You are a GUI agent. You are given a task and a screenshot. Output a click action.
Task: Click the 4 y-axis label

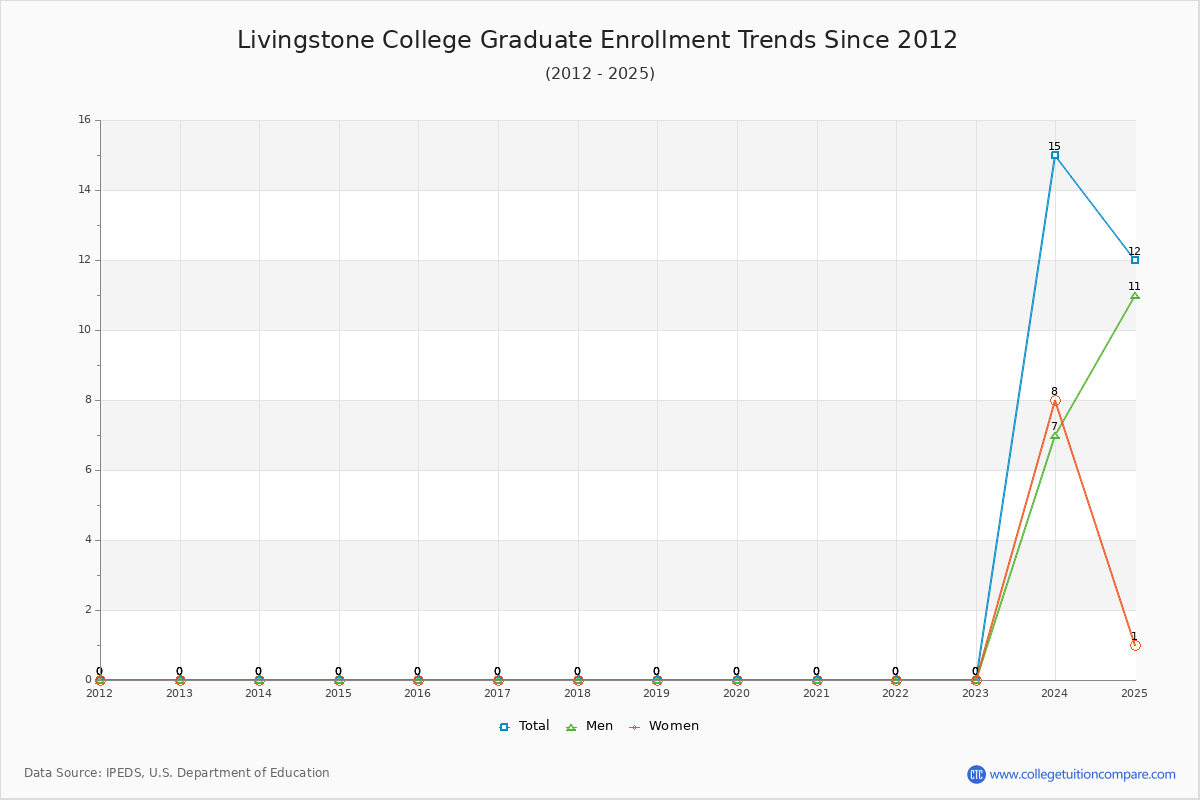coord(88,540)
